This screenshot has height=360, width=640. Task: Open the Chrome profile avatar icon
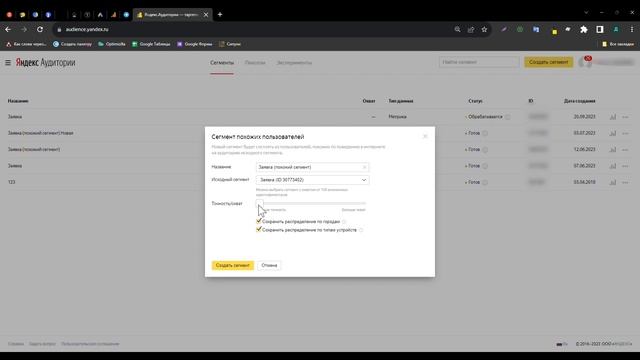[616, 29]
